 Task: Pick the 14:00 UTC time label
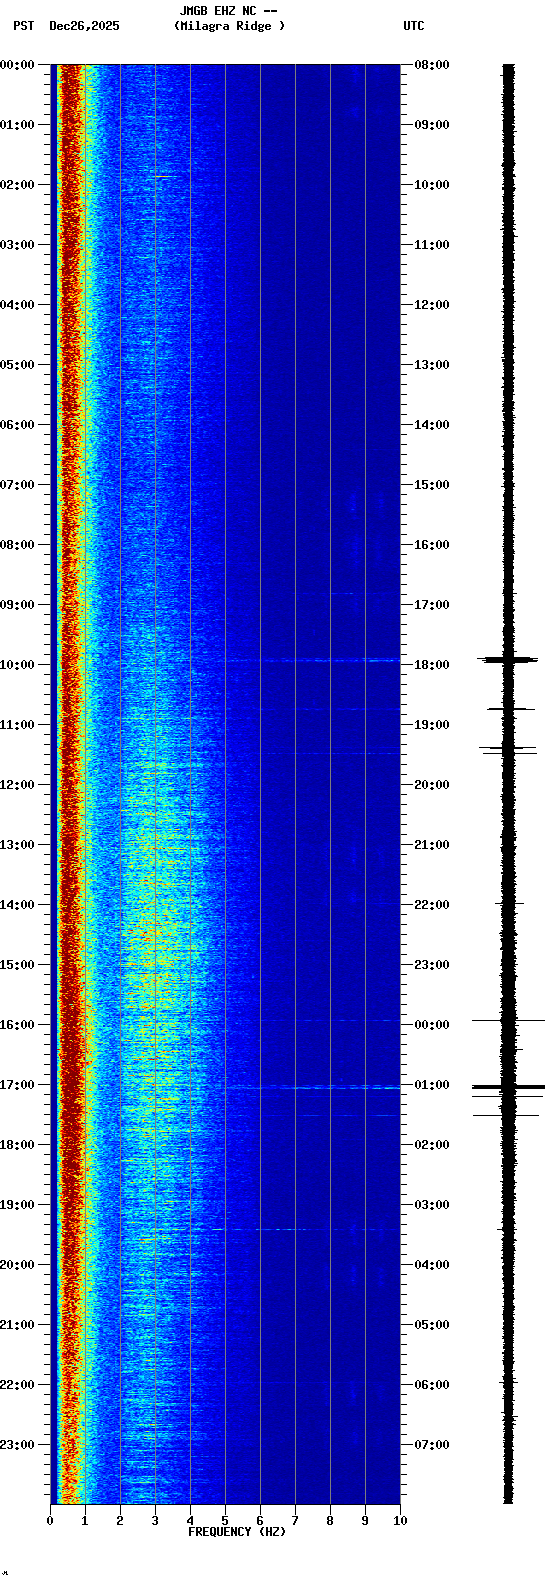pos(432,425)
